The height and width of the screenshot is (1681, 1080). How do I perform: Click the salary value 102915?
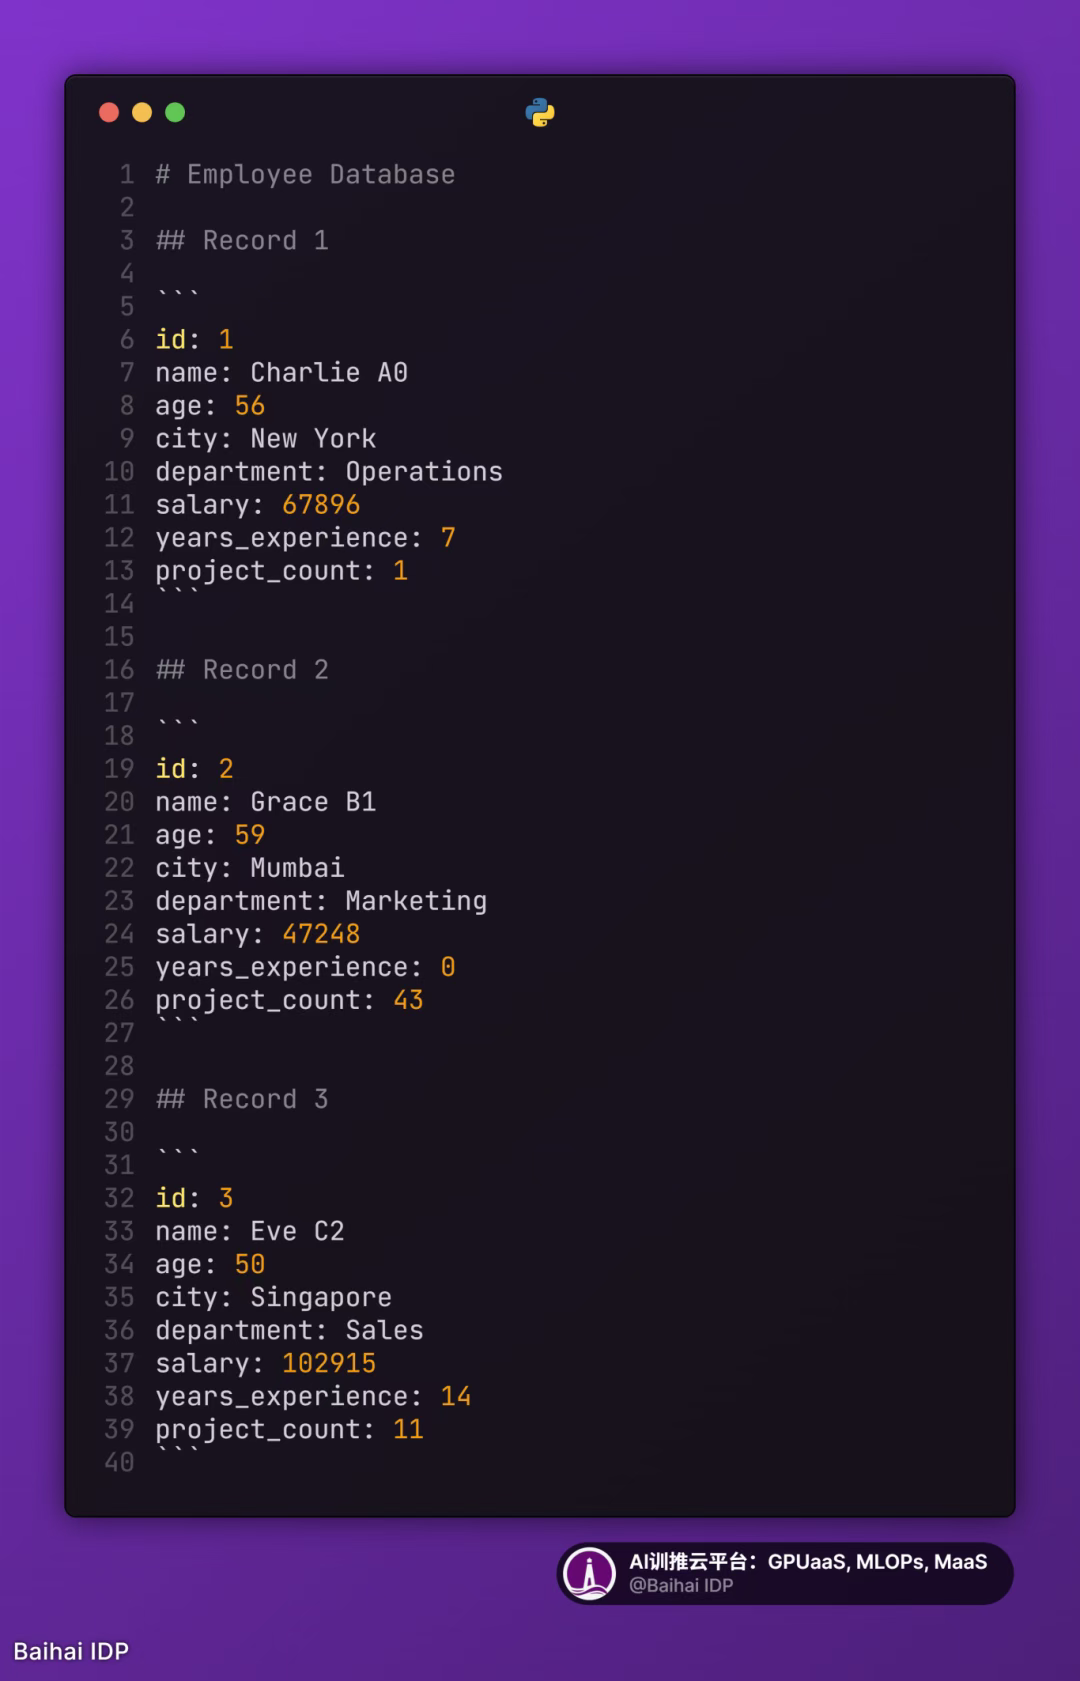coord(329,1363)
